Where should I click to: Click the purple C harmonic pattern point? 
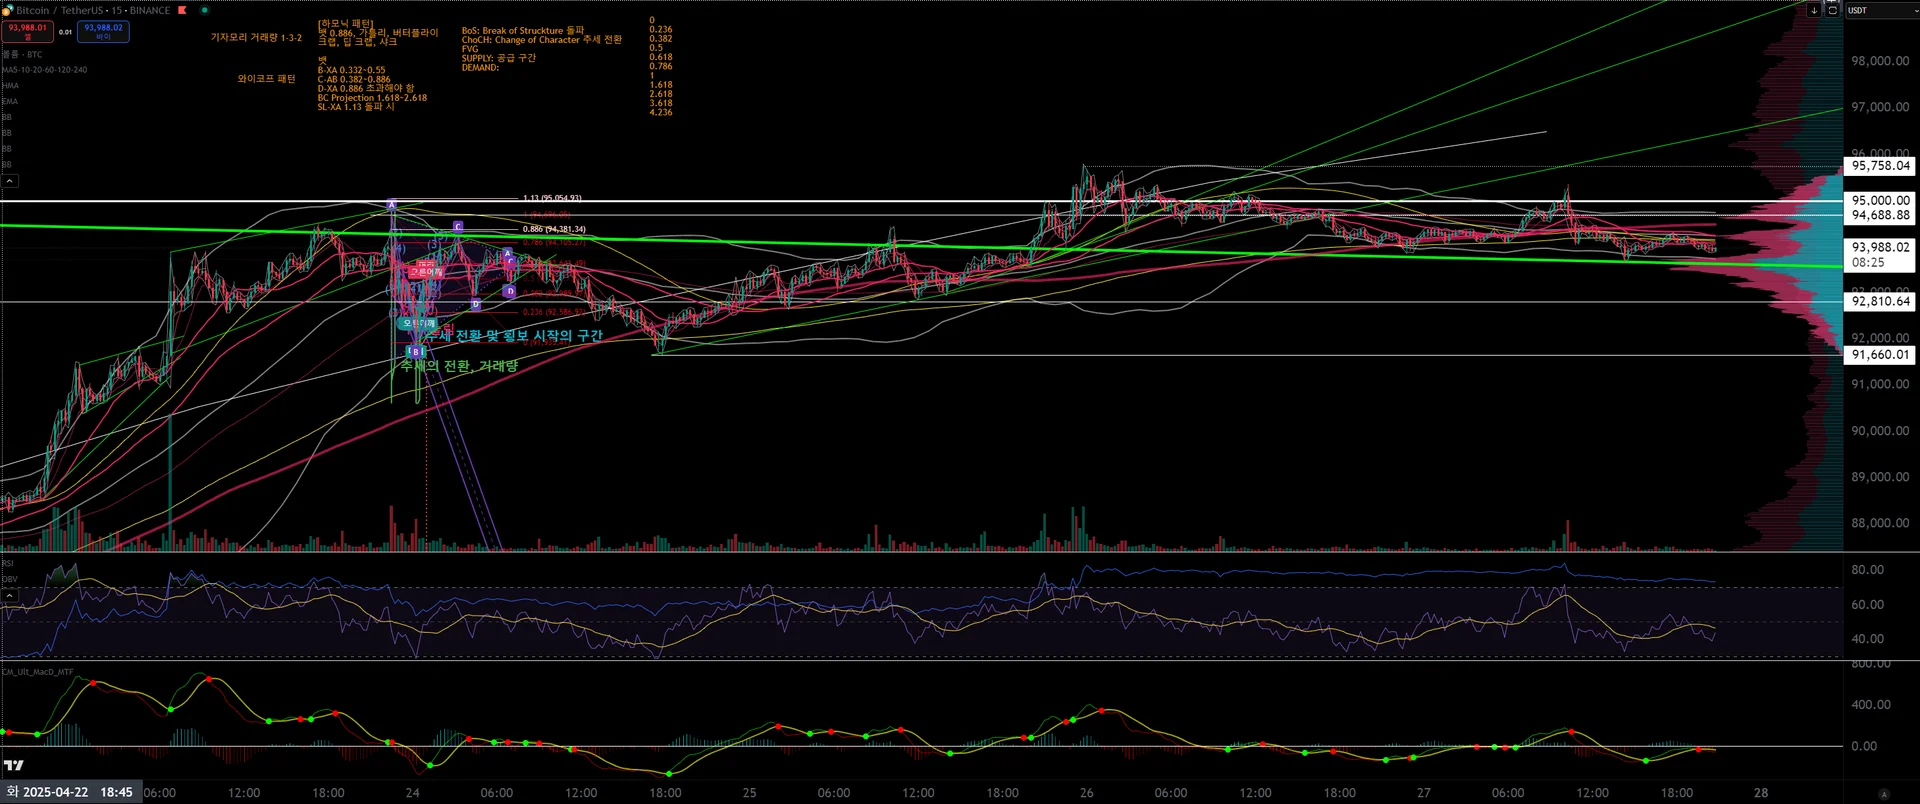click(458, 227)
